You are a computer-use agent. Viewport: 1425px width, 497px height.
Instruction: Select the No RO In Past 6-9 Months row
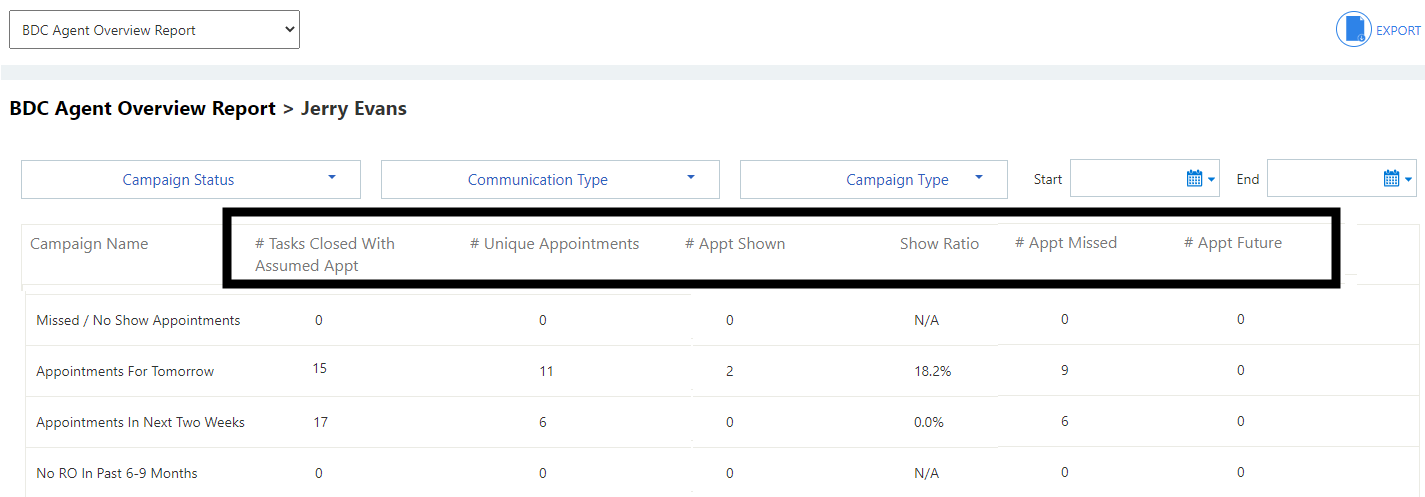pyautogui.click(x=117, y=473)
